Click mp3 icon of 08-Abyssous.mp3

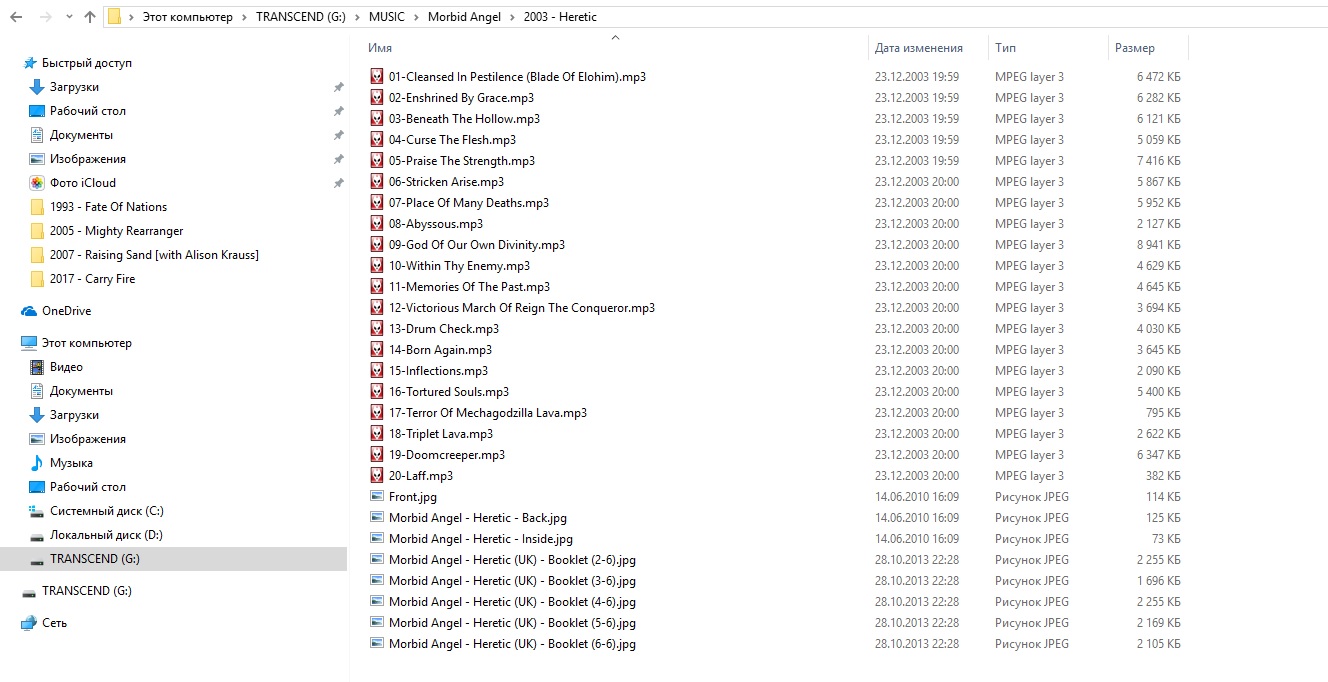click(x=377, y=224)
